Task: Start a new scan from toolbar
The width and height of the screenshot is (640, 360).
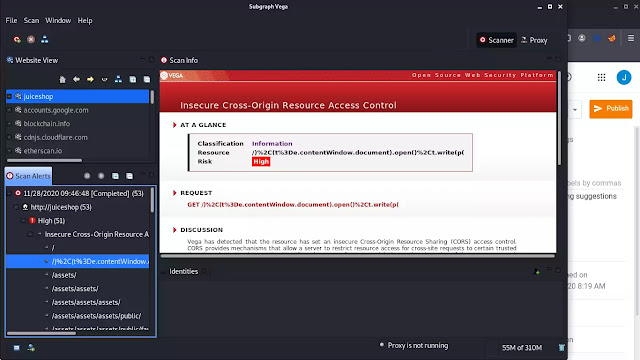Action: coord(17,40)
